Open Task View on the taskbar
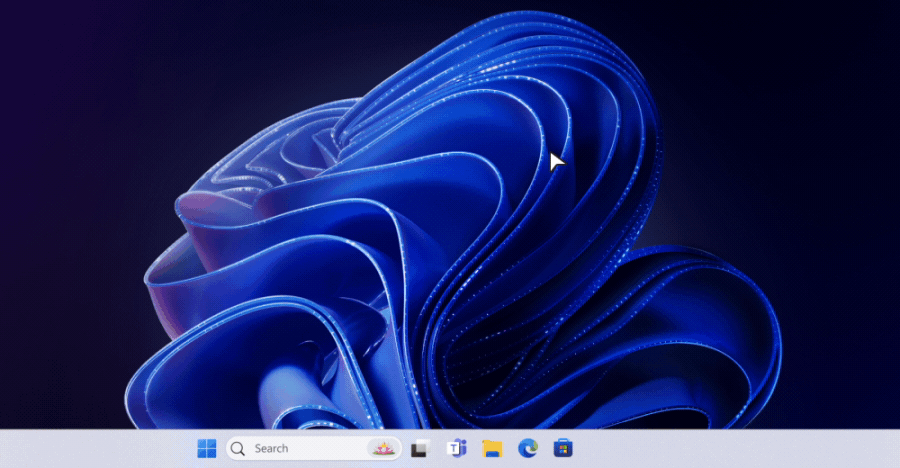This screenshot has height=468, width=900. click(x=421, y=448)
